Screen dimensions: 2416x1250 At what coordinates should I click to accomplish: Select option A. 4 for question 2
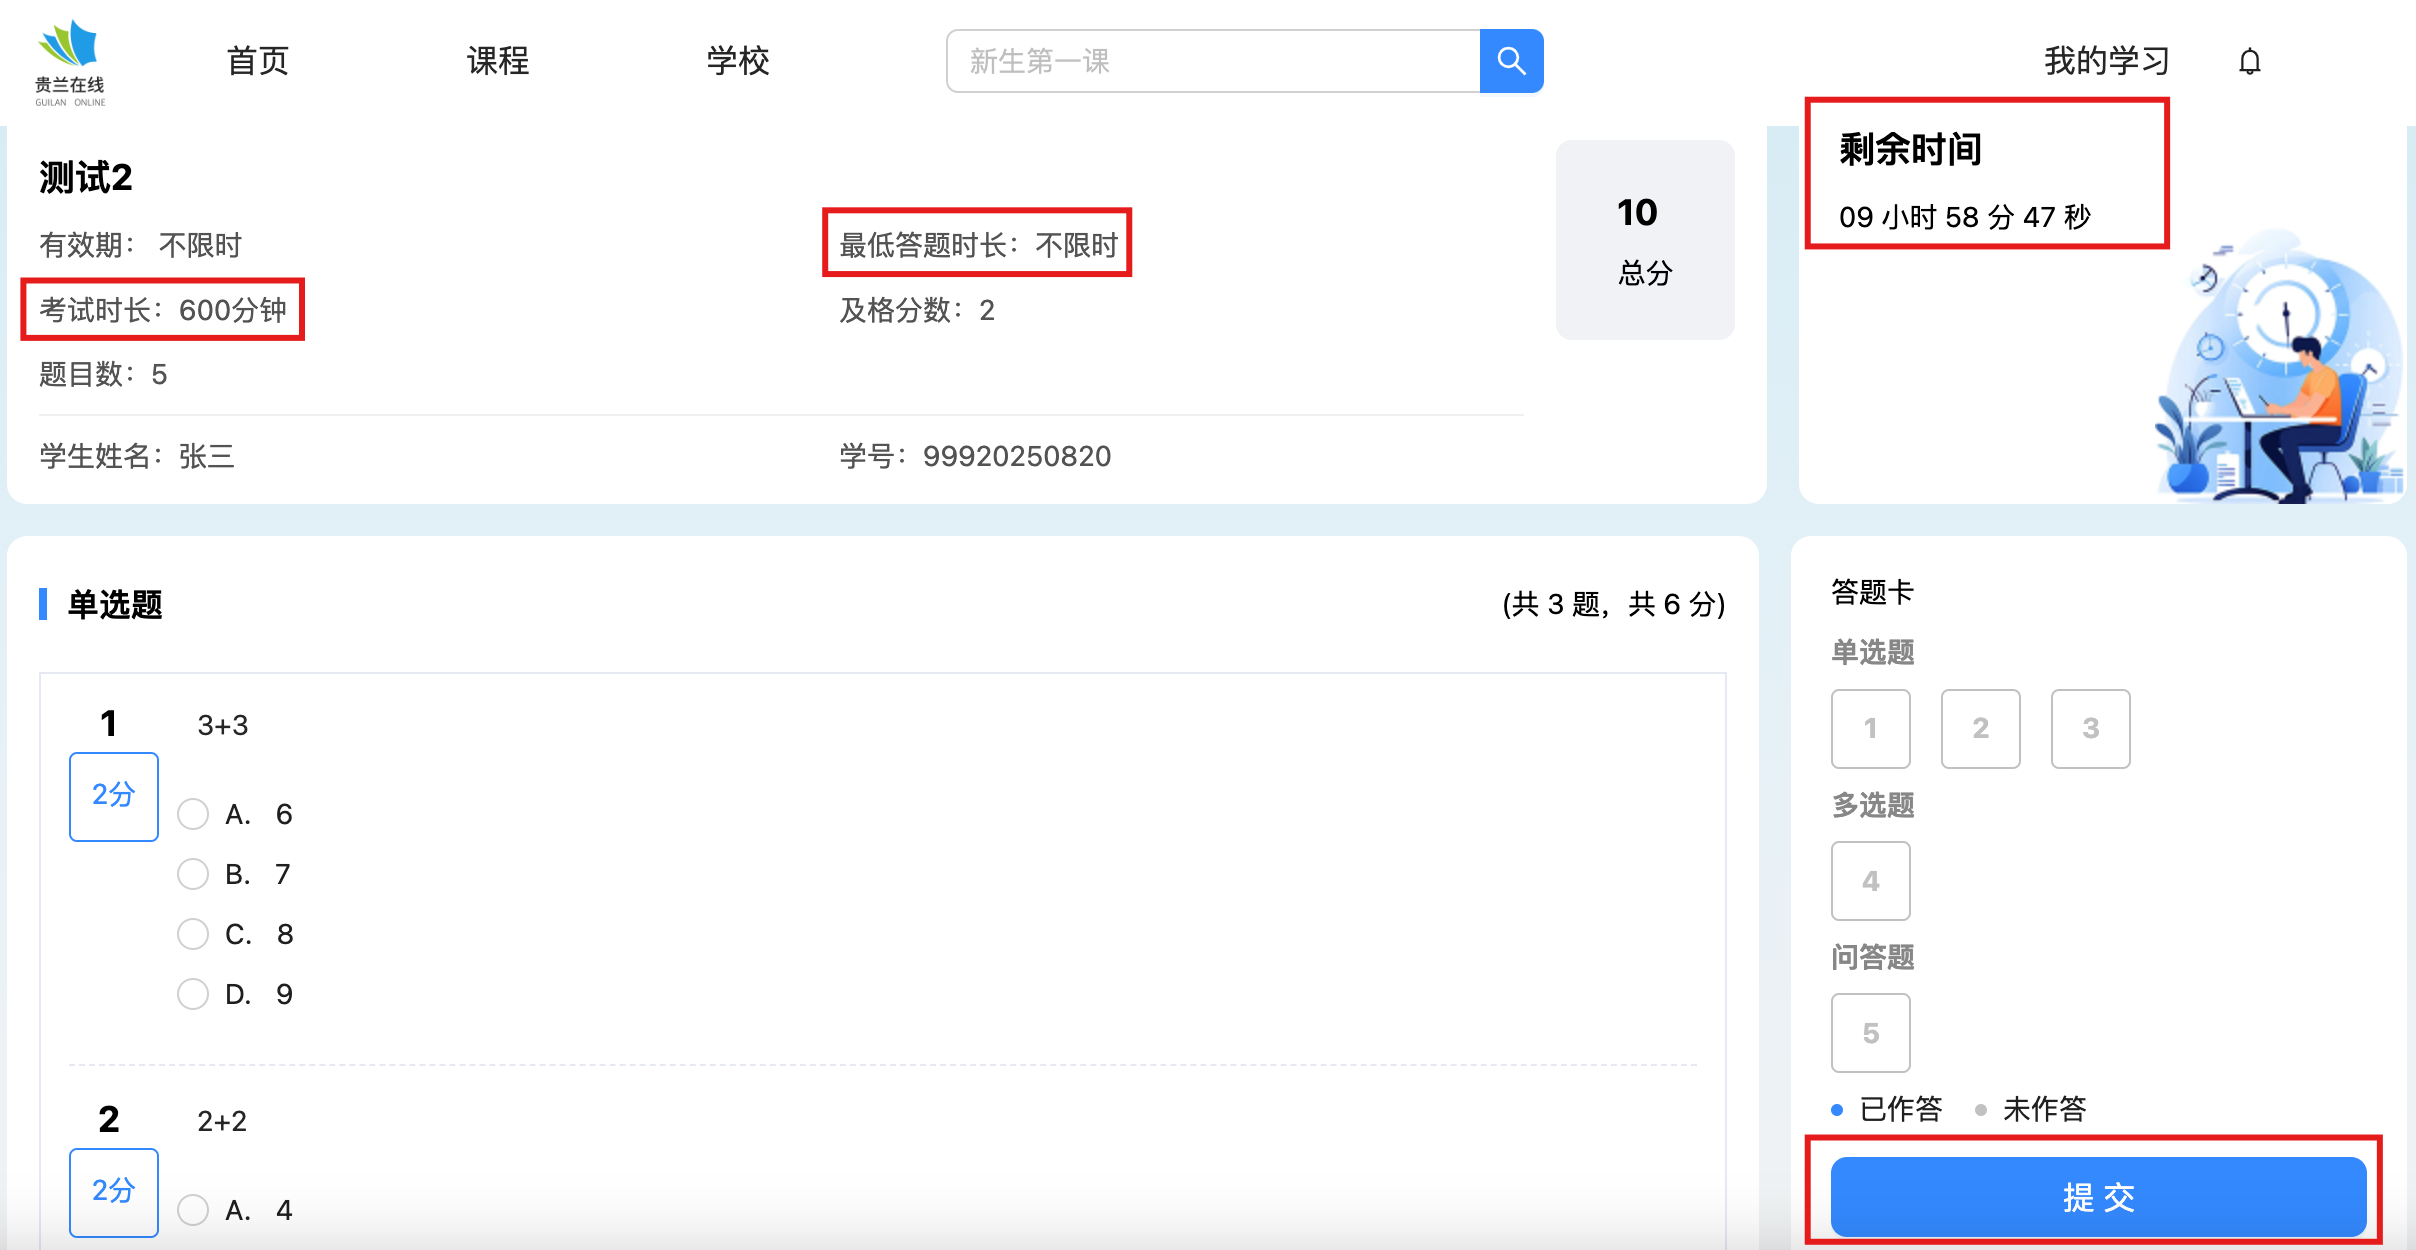tap(193, 1210)
